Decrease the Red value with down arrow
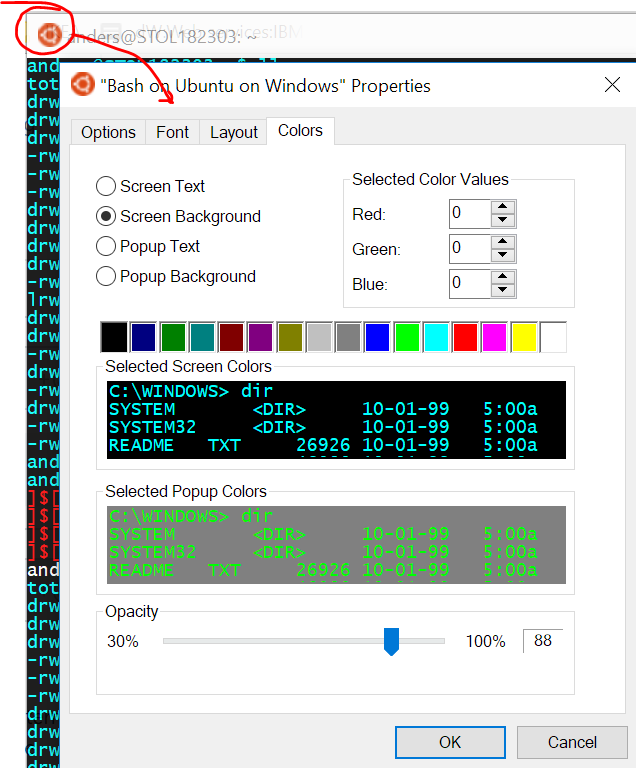Image resolution: width=636 pixels, height=768 pixels. click(x=502, y=220)
